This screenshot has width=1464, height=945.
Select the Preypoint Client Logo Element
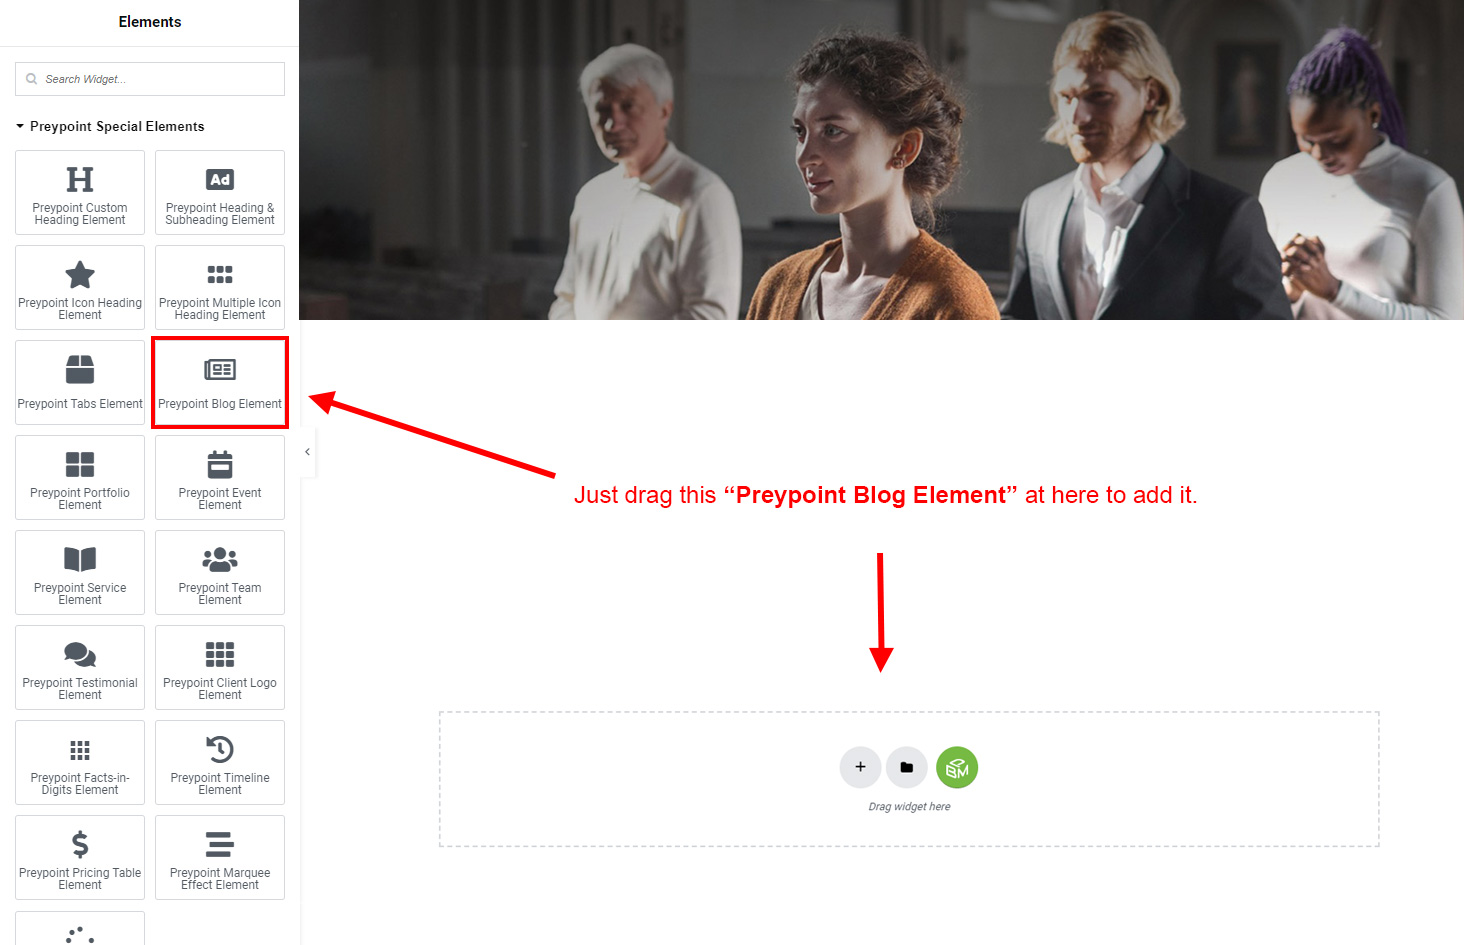click(x=220, y=667)
